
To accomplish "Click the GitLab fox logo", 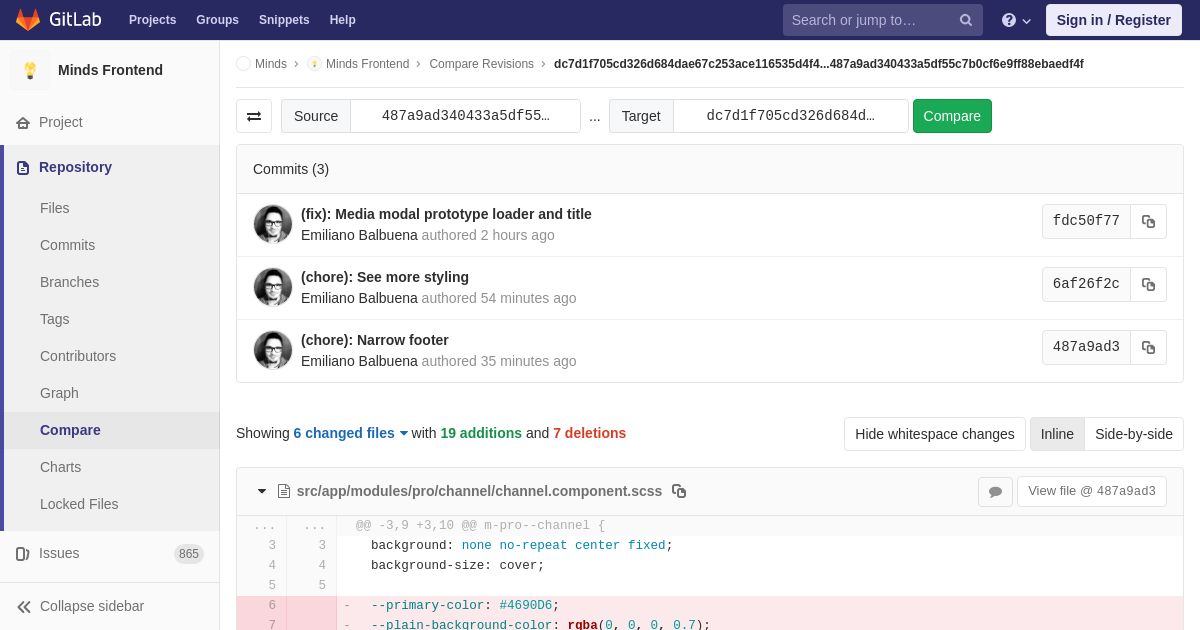I will tap(28, 20).
